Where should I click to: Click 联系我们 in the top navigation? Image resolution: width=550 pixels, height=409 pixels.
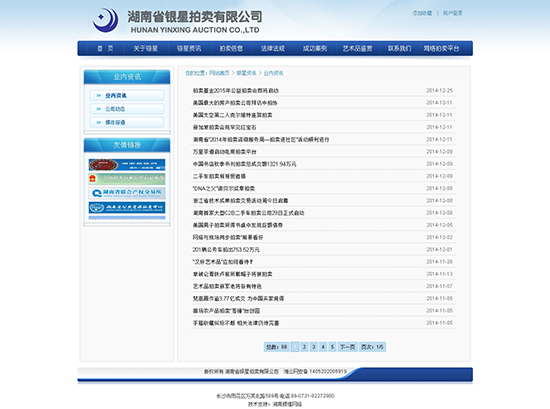coord(399,48)
